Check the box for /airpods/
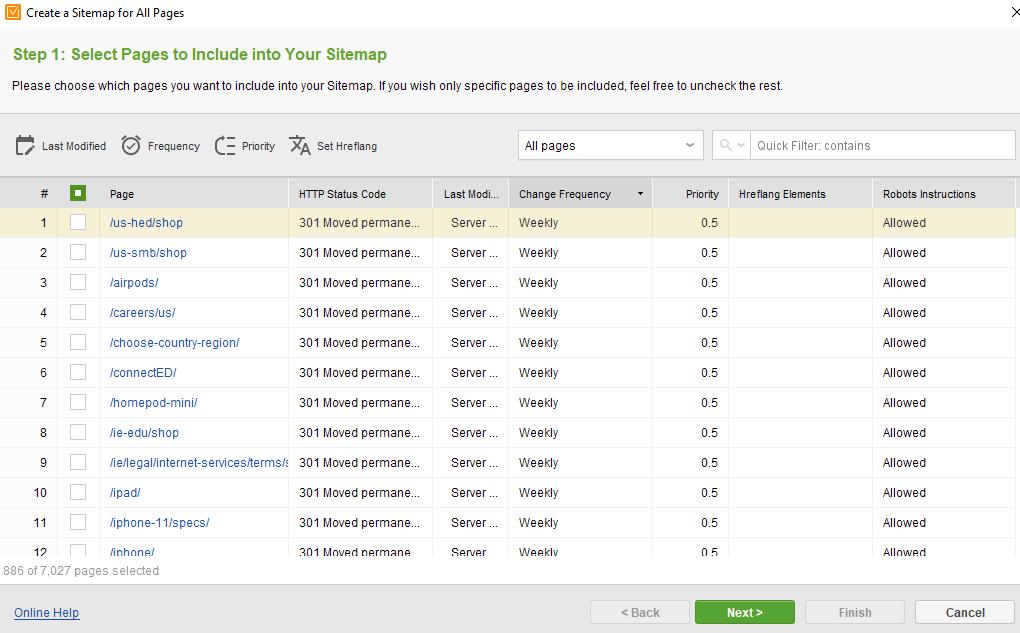Image resolution: width=1020 pixels, height=633 pixels. (78, 282)
